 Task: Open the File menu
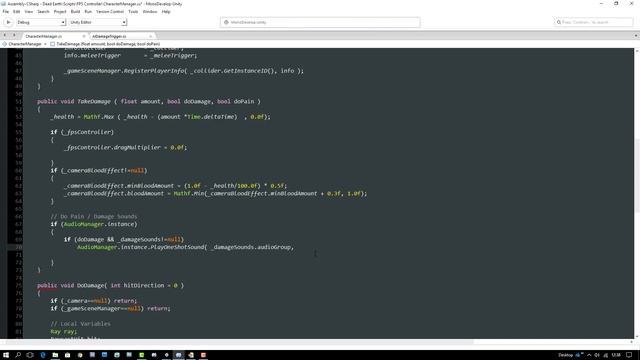coord(6,12)
